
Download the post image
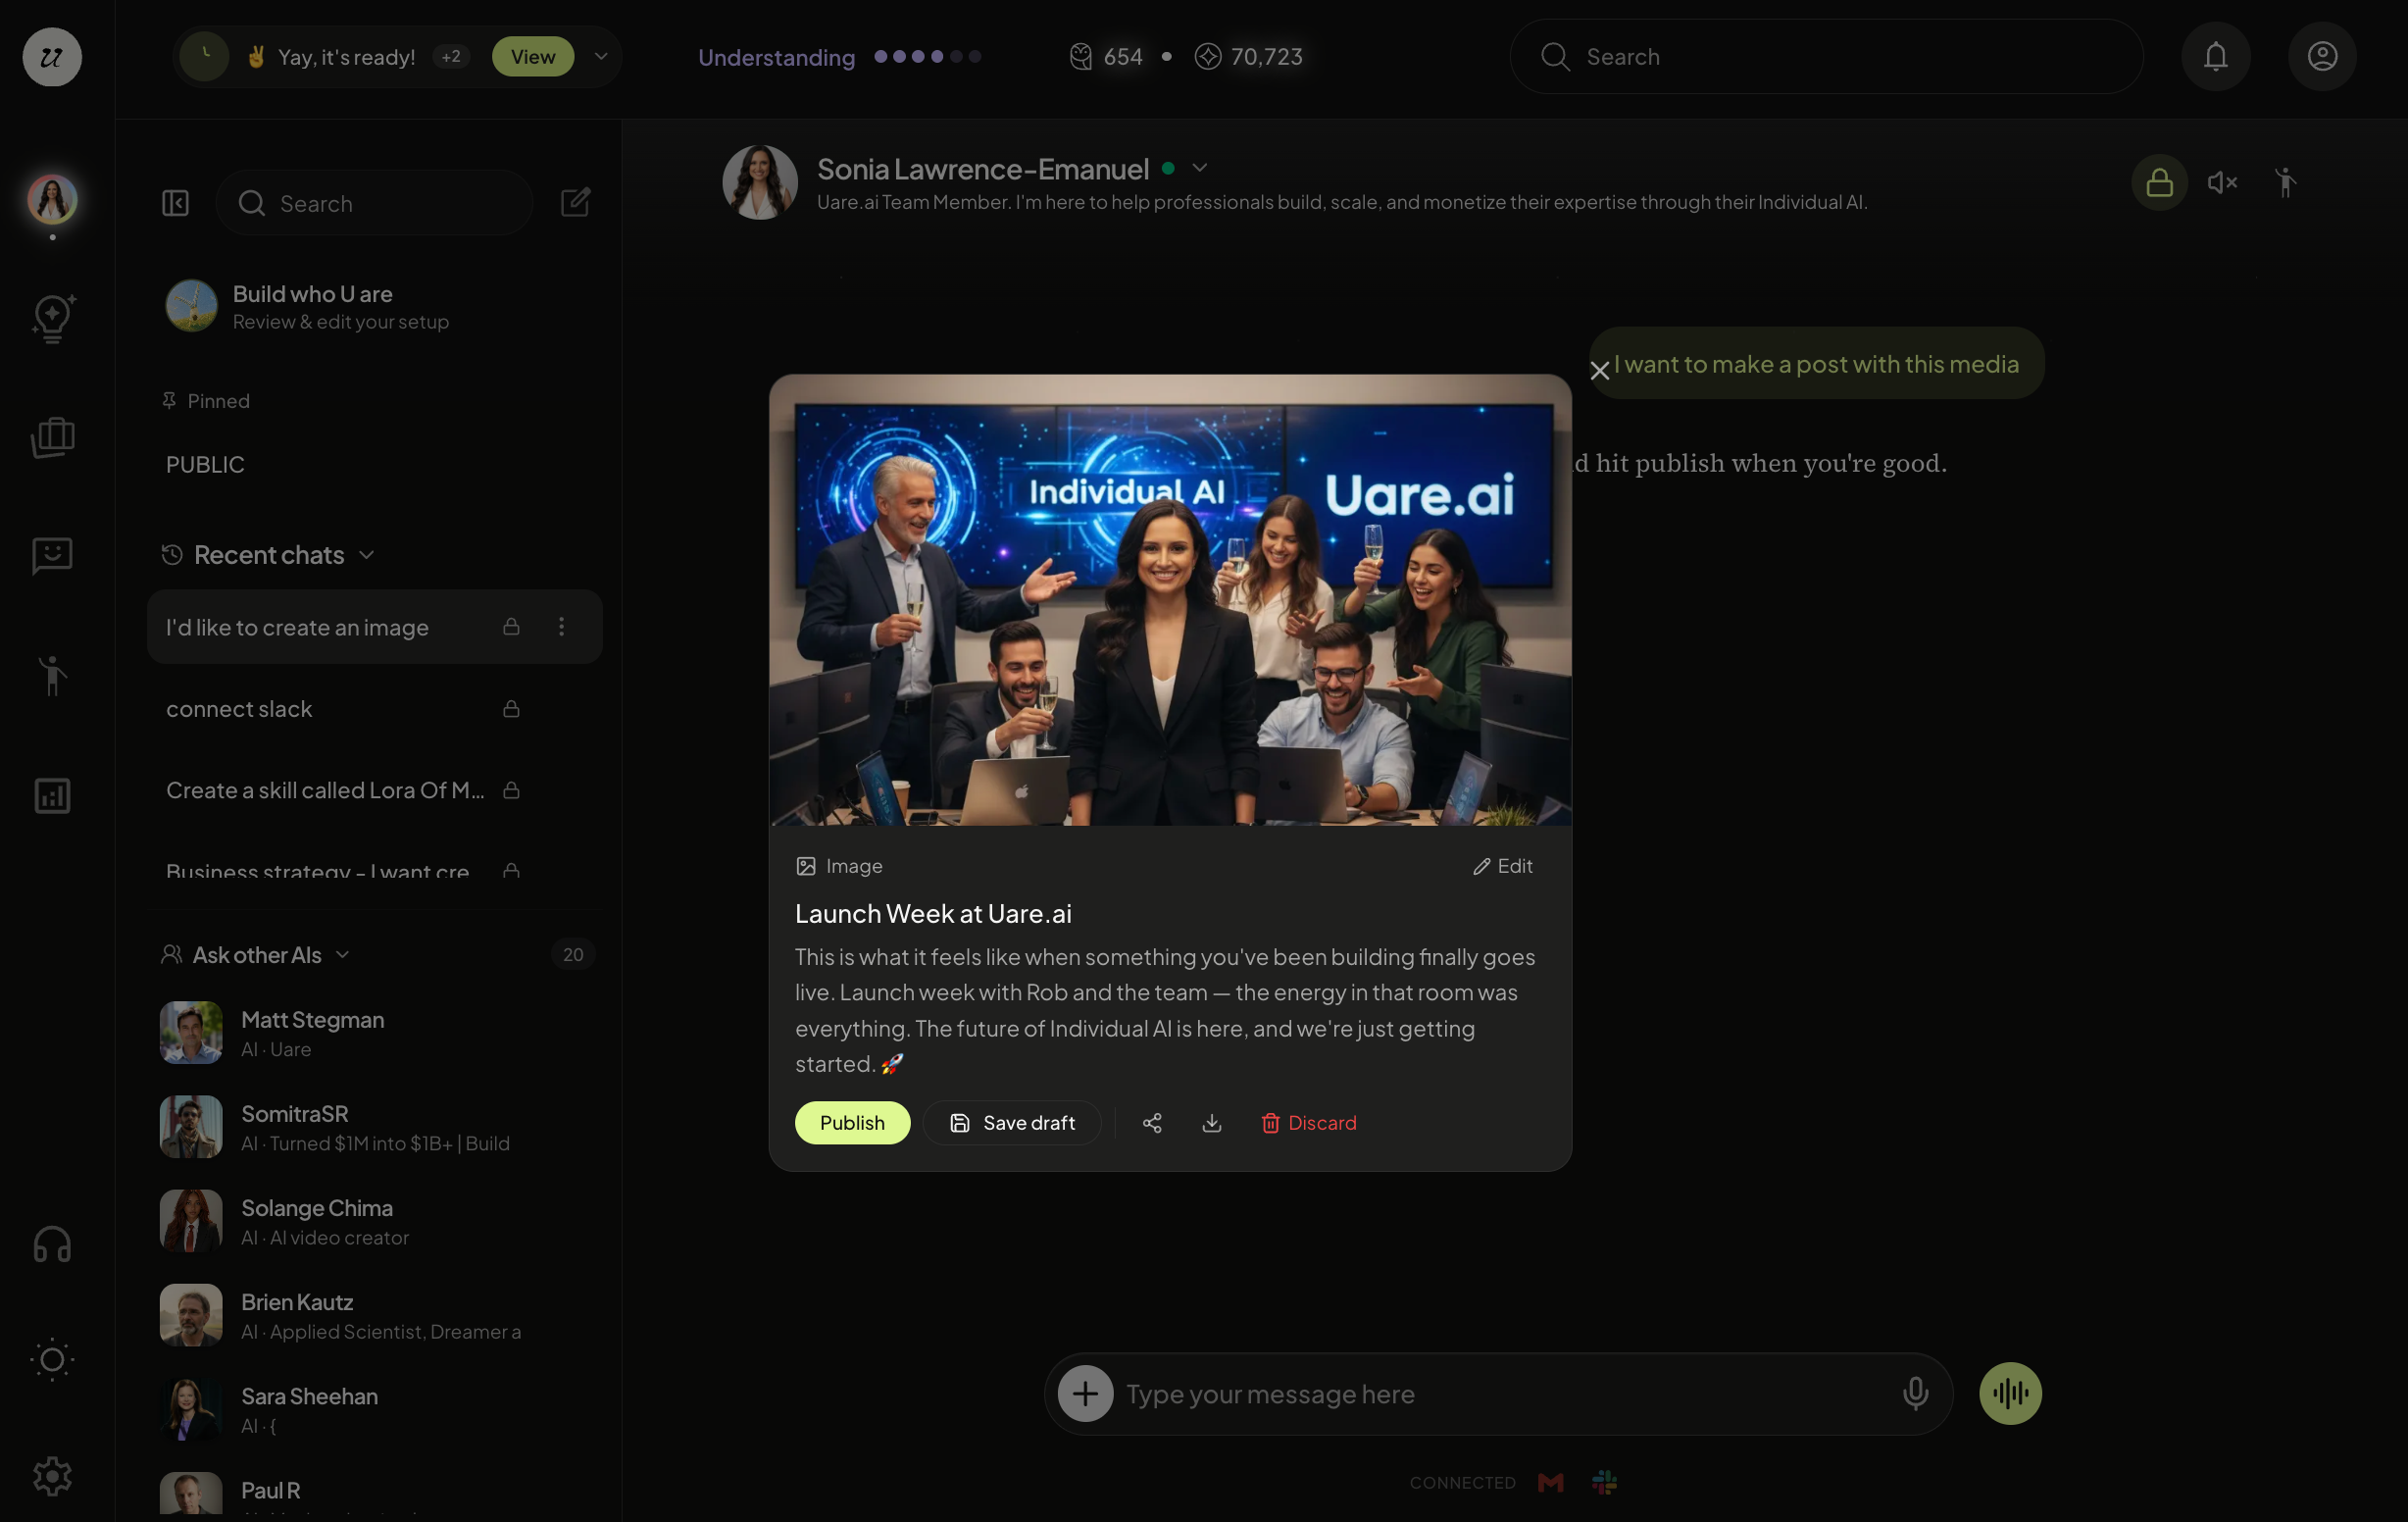tap(1211, 1123)
